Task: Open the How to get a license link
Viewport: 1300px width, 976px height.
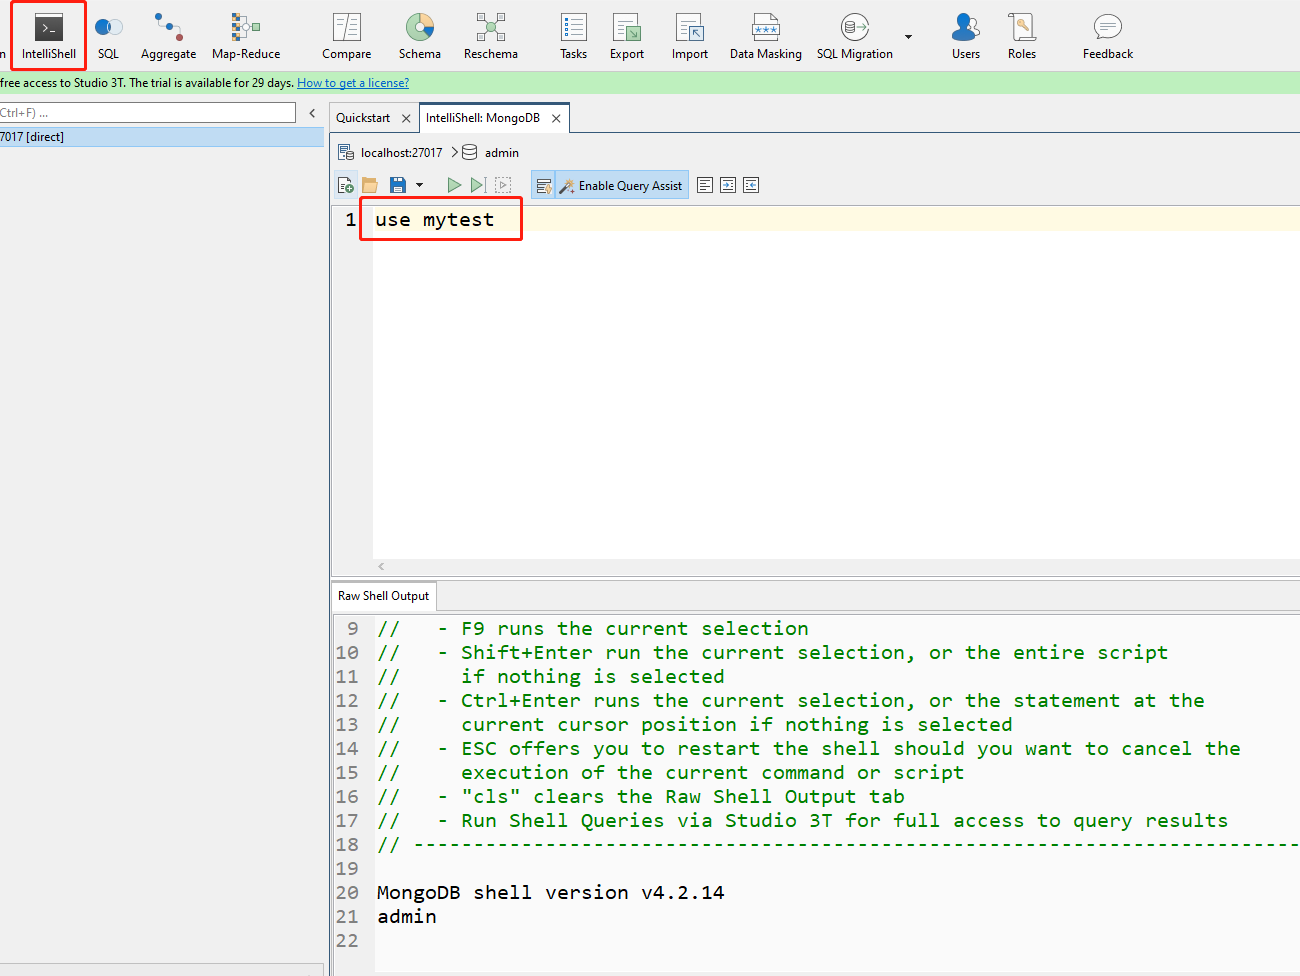Action: pyautogui.click(x=352, y=82)
